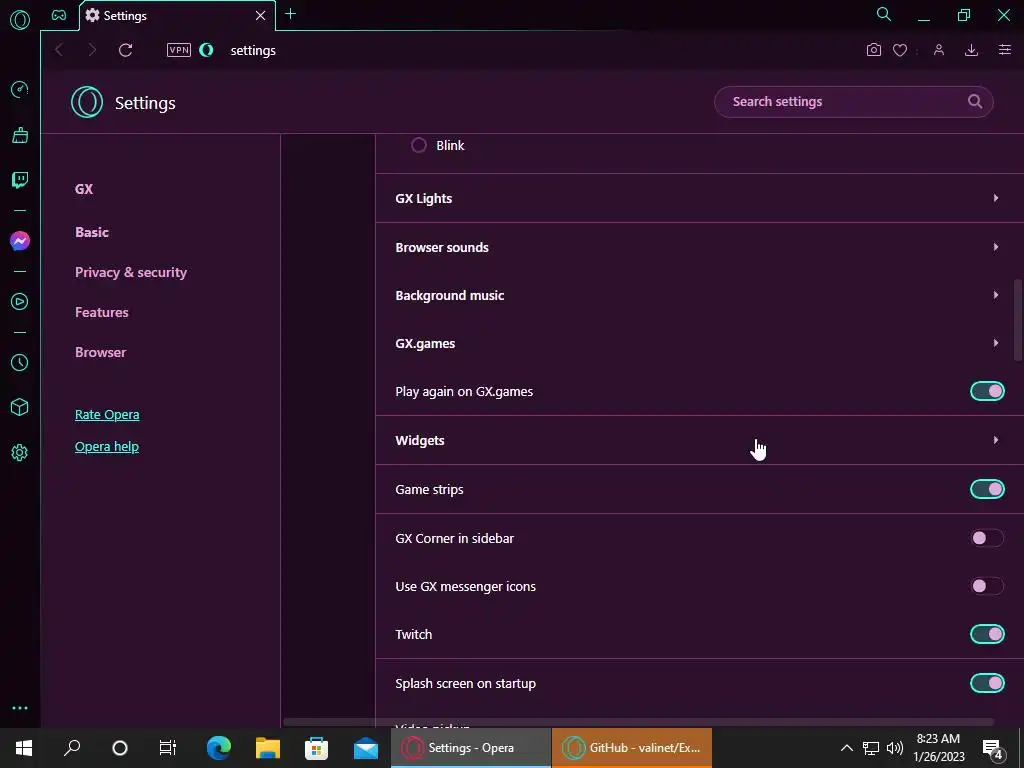Open Mail app from taskbar
This screenshot has height=768, width=1024.
366,748
